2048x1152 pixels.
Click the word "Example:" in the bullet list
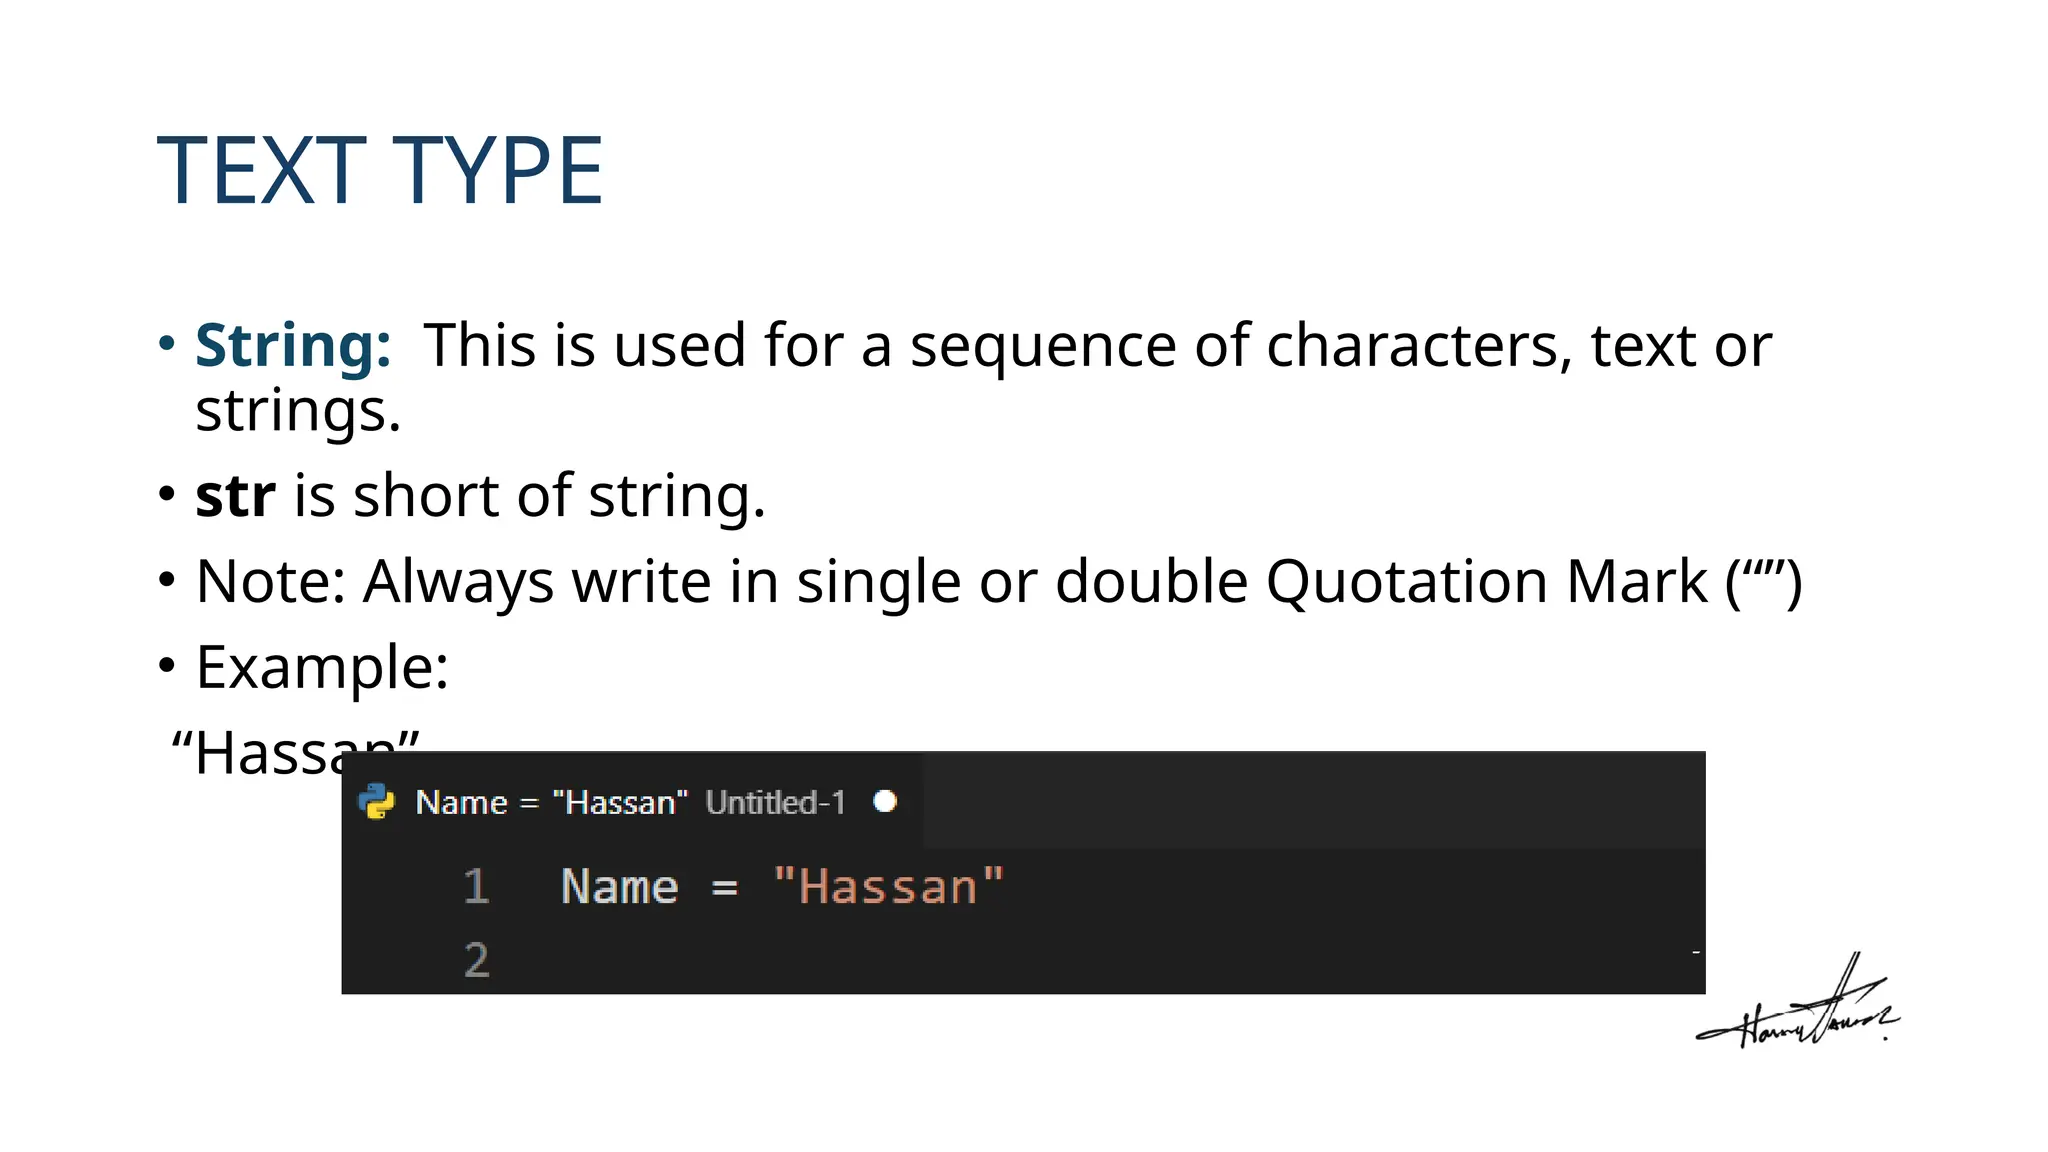coord(322,667)
